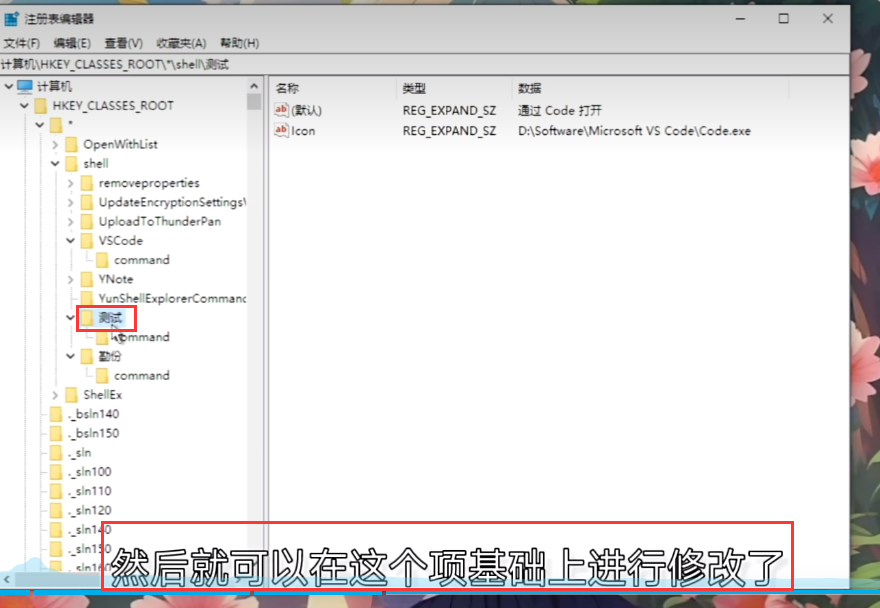The image size is (880, 608).
Task: Click the (默认) string value icon
Action: [x=281, y=110]
